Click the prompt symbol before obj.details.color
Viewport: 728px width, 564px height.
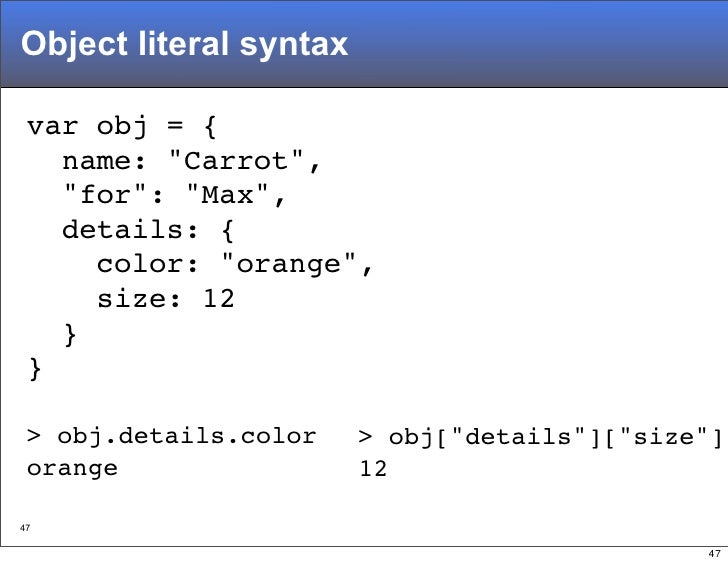pyautogui.click(x=34, y=435)
